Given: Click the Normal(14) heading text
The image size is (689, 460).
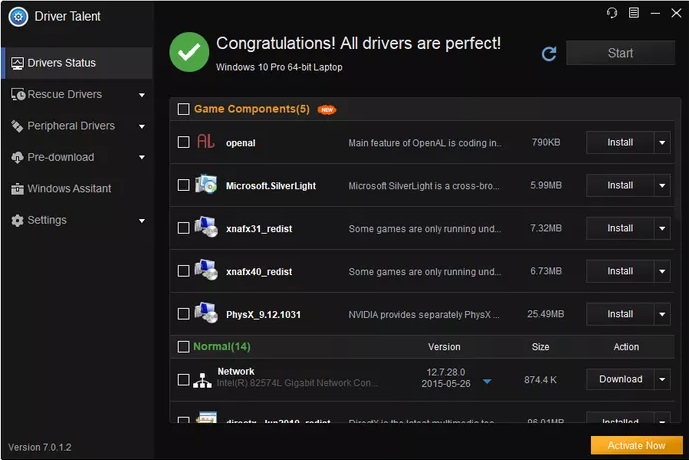Looking at the screenshot, I should coord(222,347).
